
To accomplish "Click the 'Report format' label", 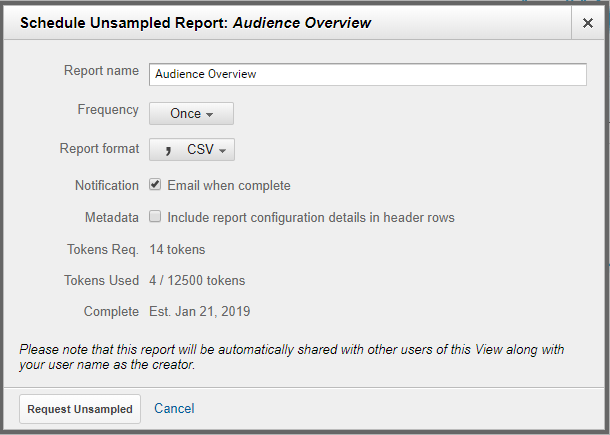I will point(99,149).
